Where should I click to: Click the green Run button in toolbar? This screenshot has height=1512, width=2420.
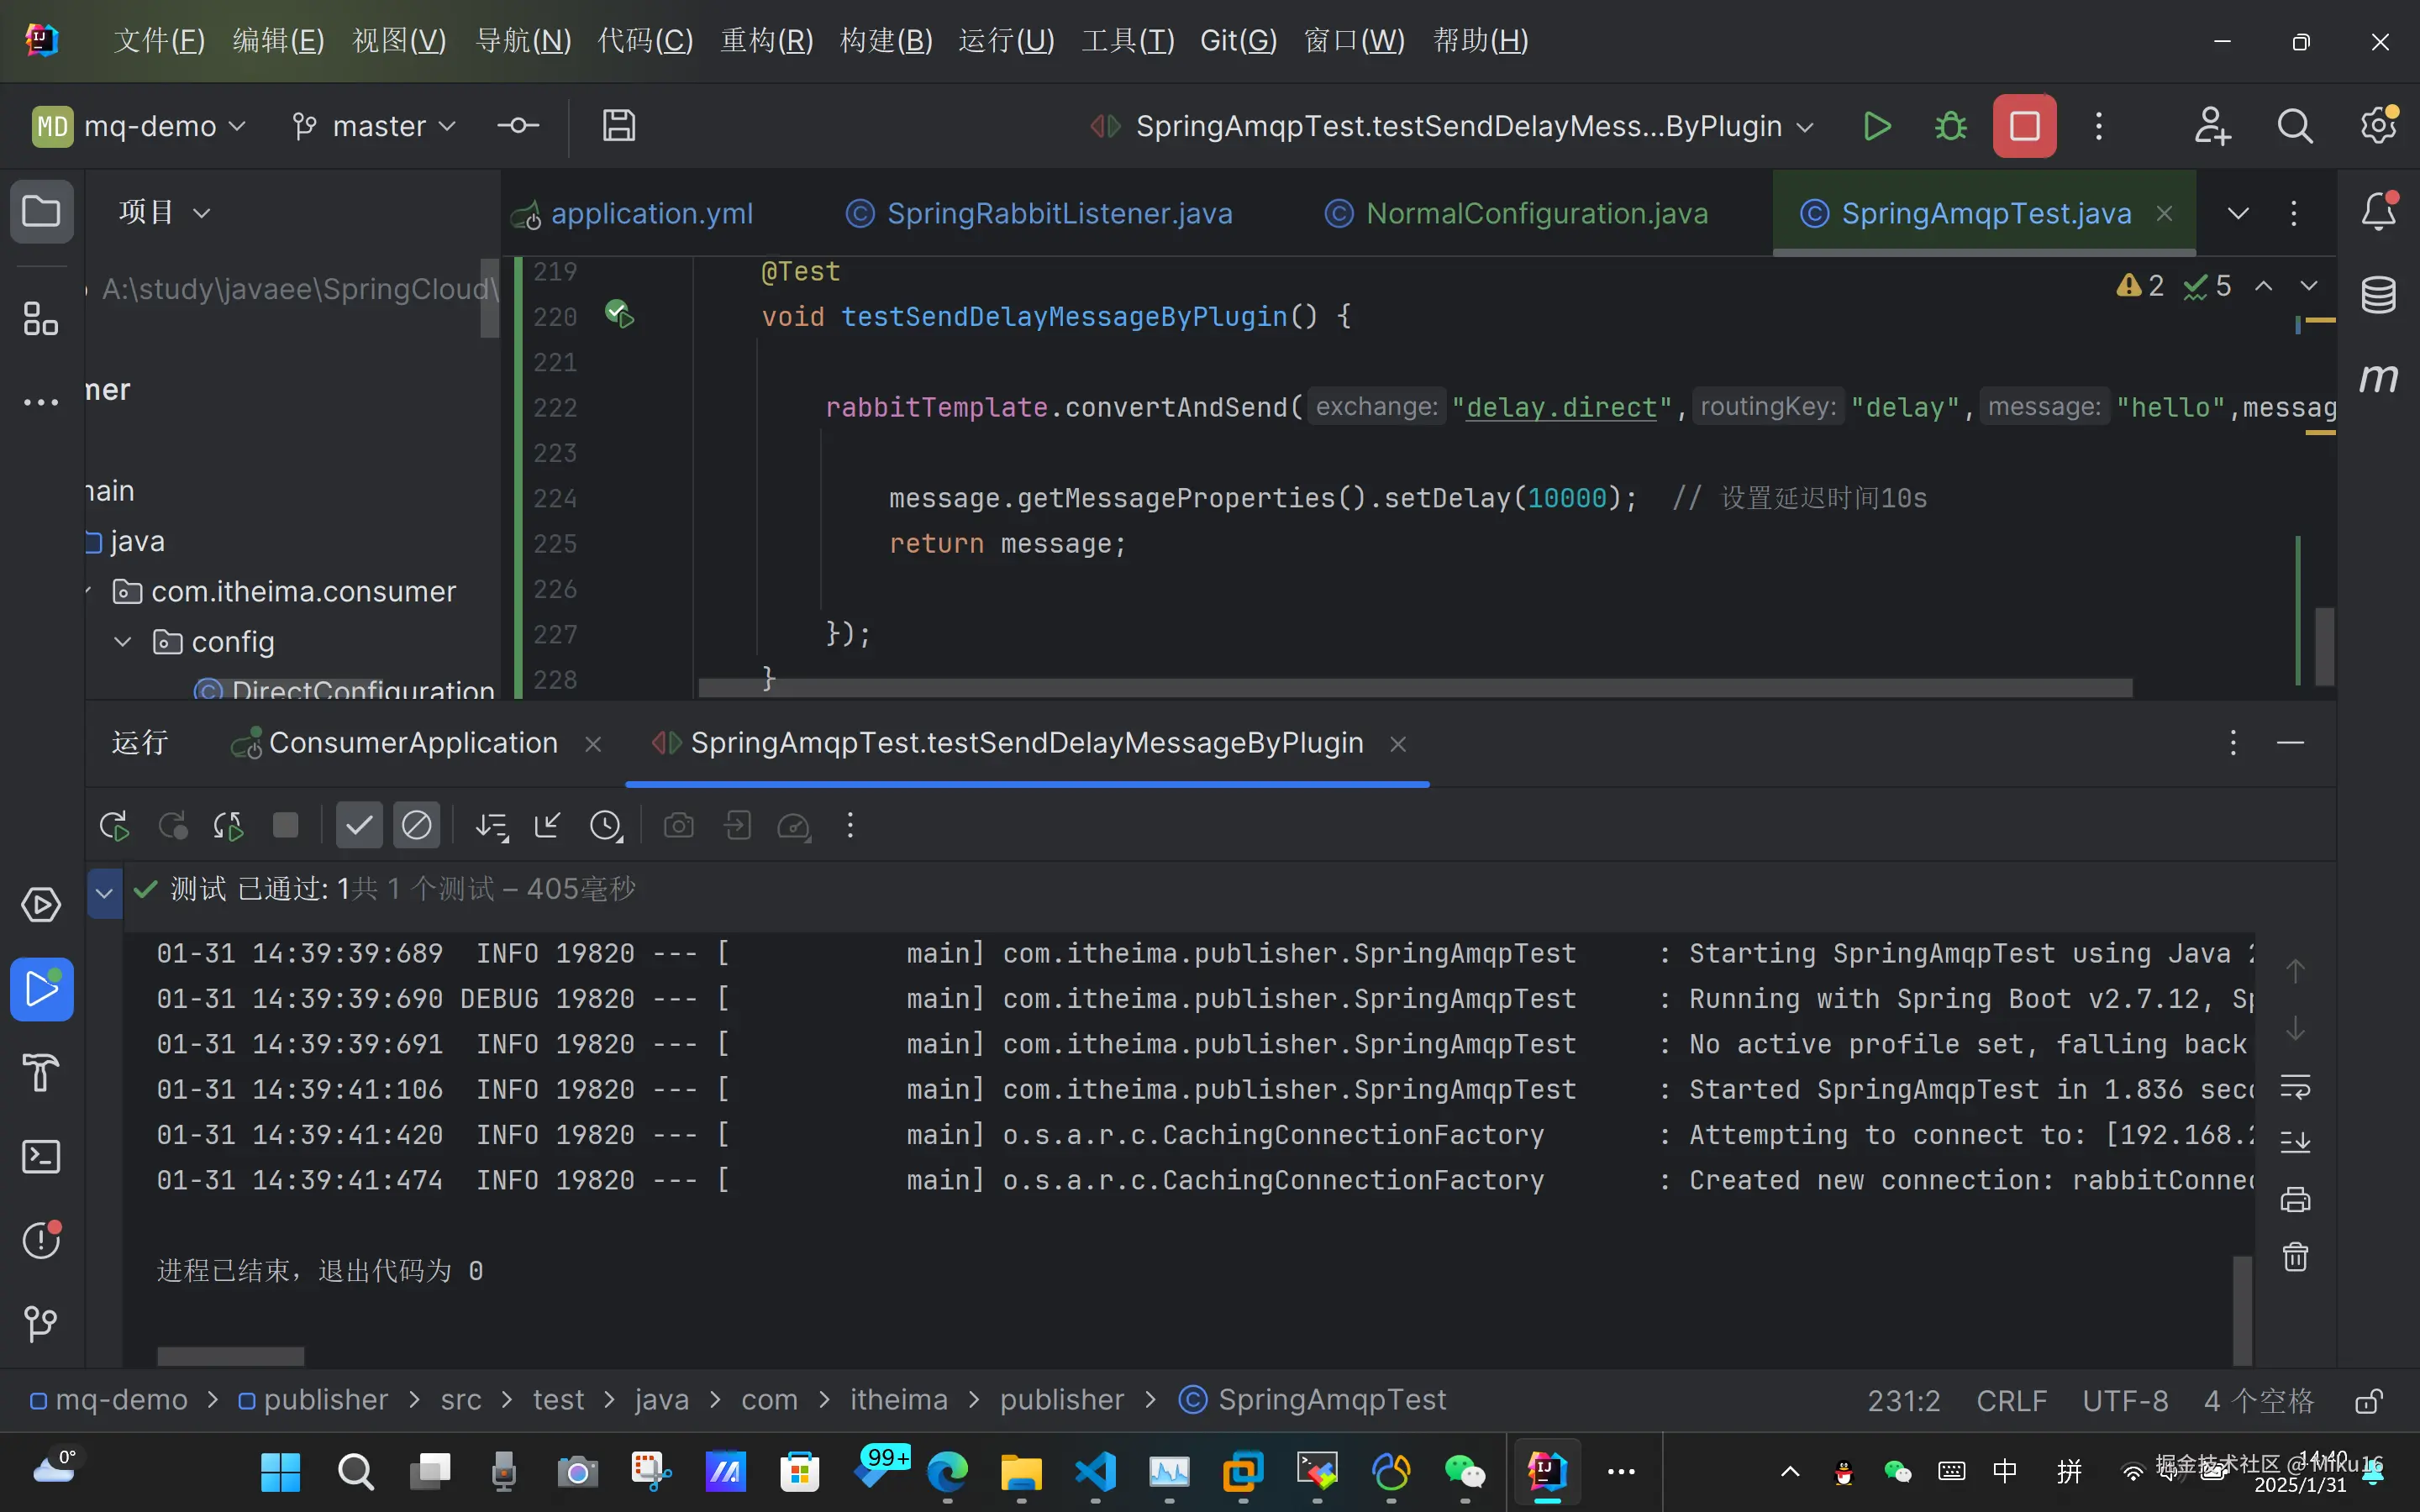[x=1877, y=126]
